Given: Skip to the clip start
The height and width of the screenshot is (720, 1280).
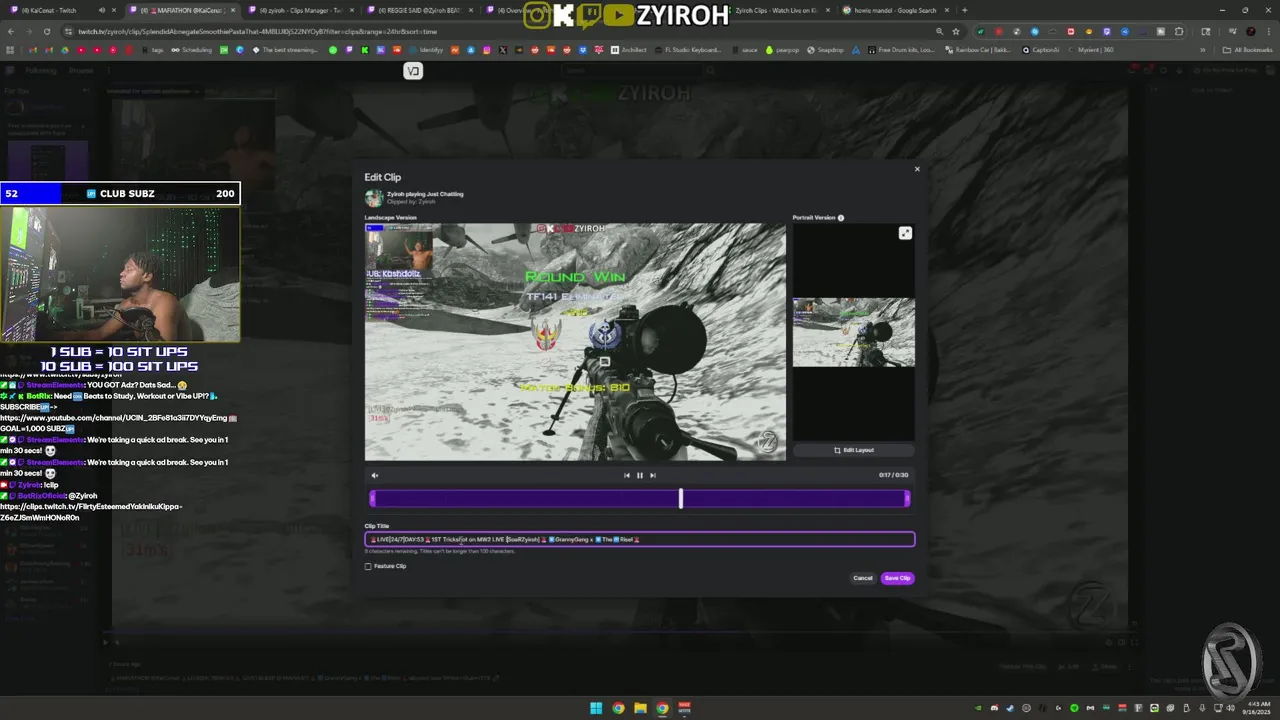Looking at the screenshot, I should pyautogui.click(x=627, y=475).
